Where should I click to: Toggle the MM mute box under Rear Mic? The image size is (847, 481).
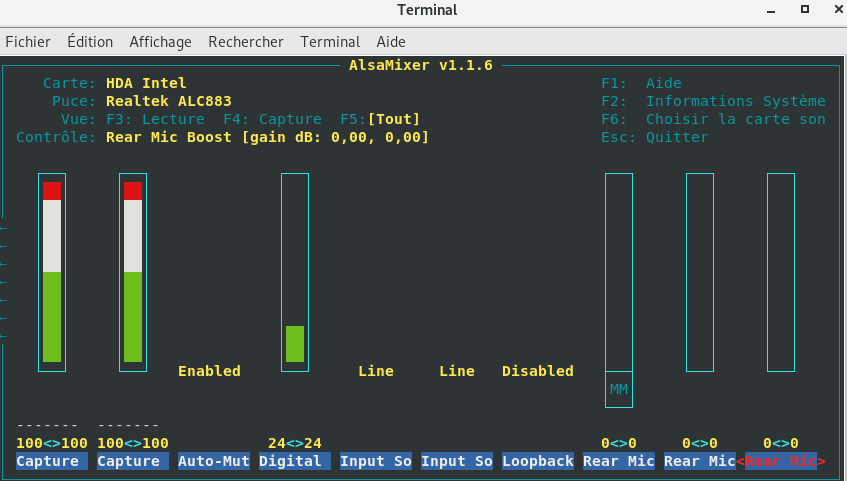tap(619, 389)
